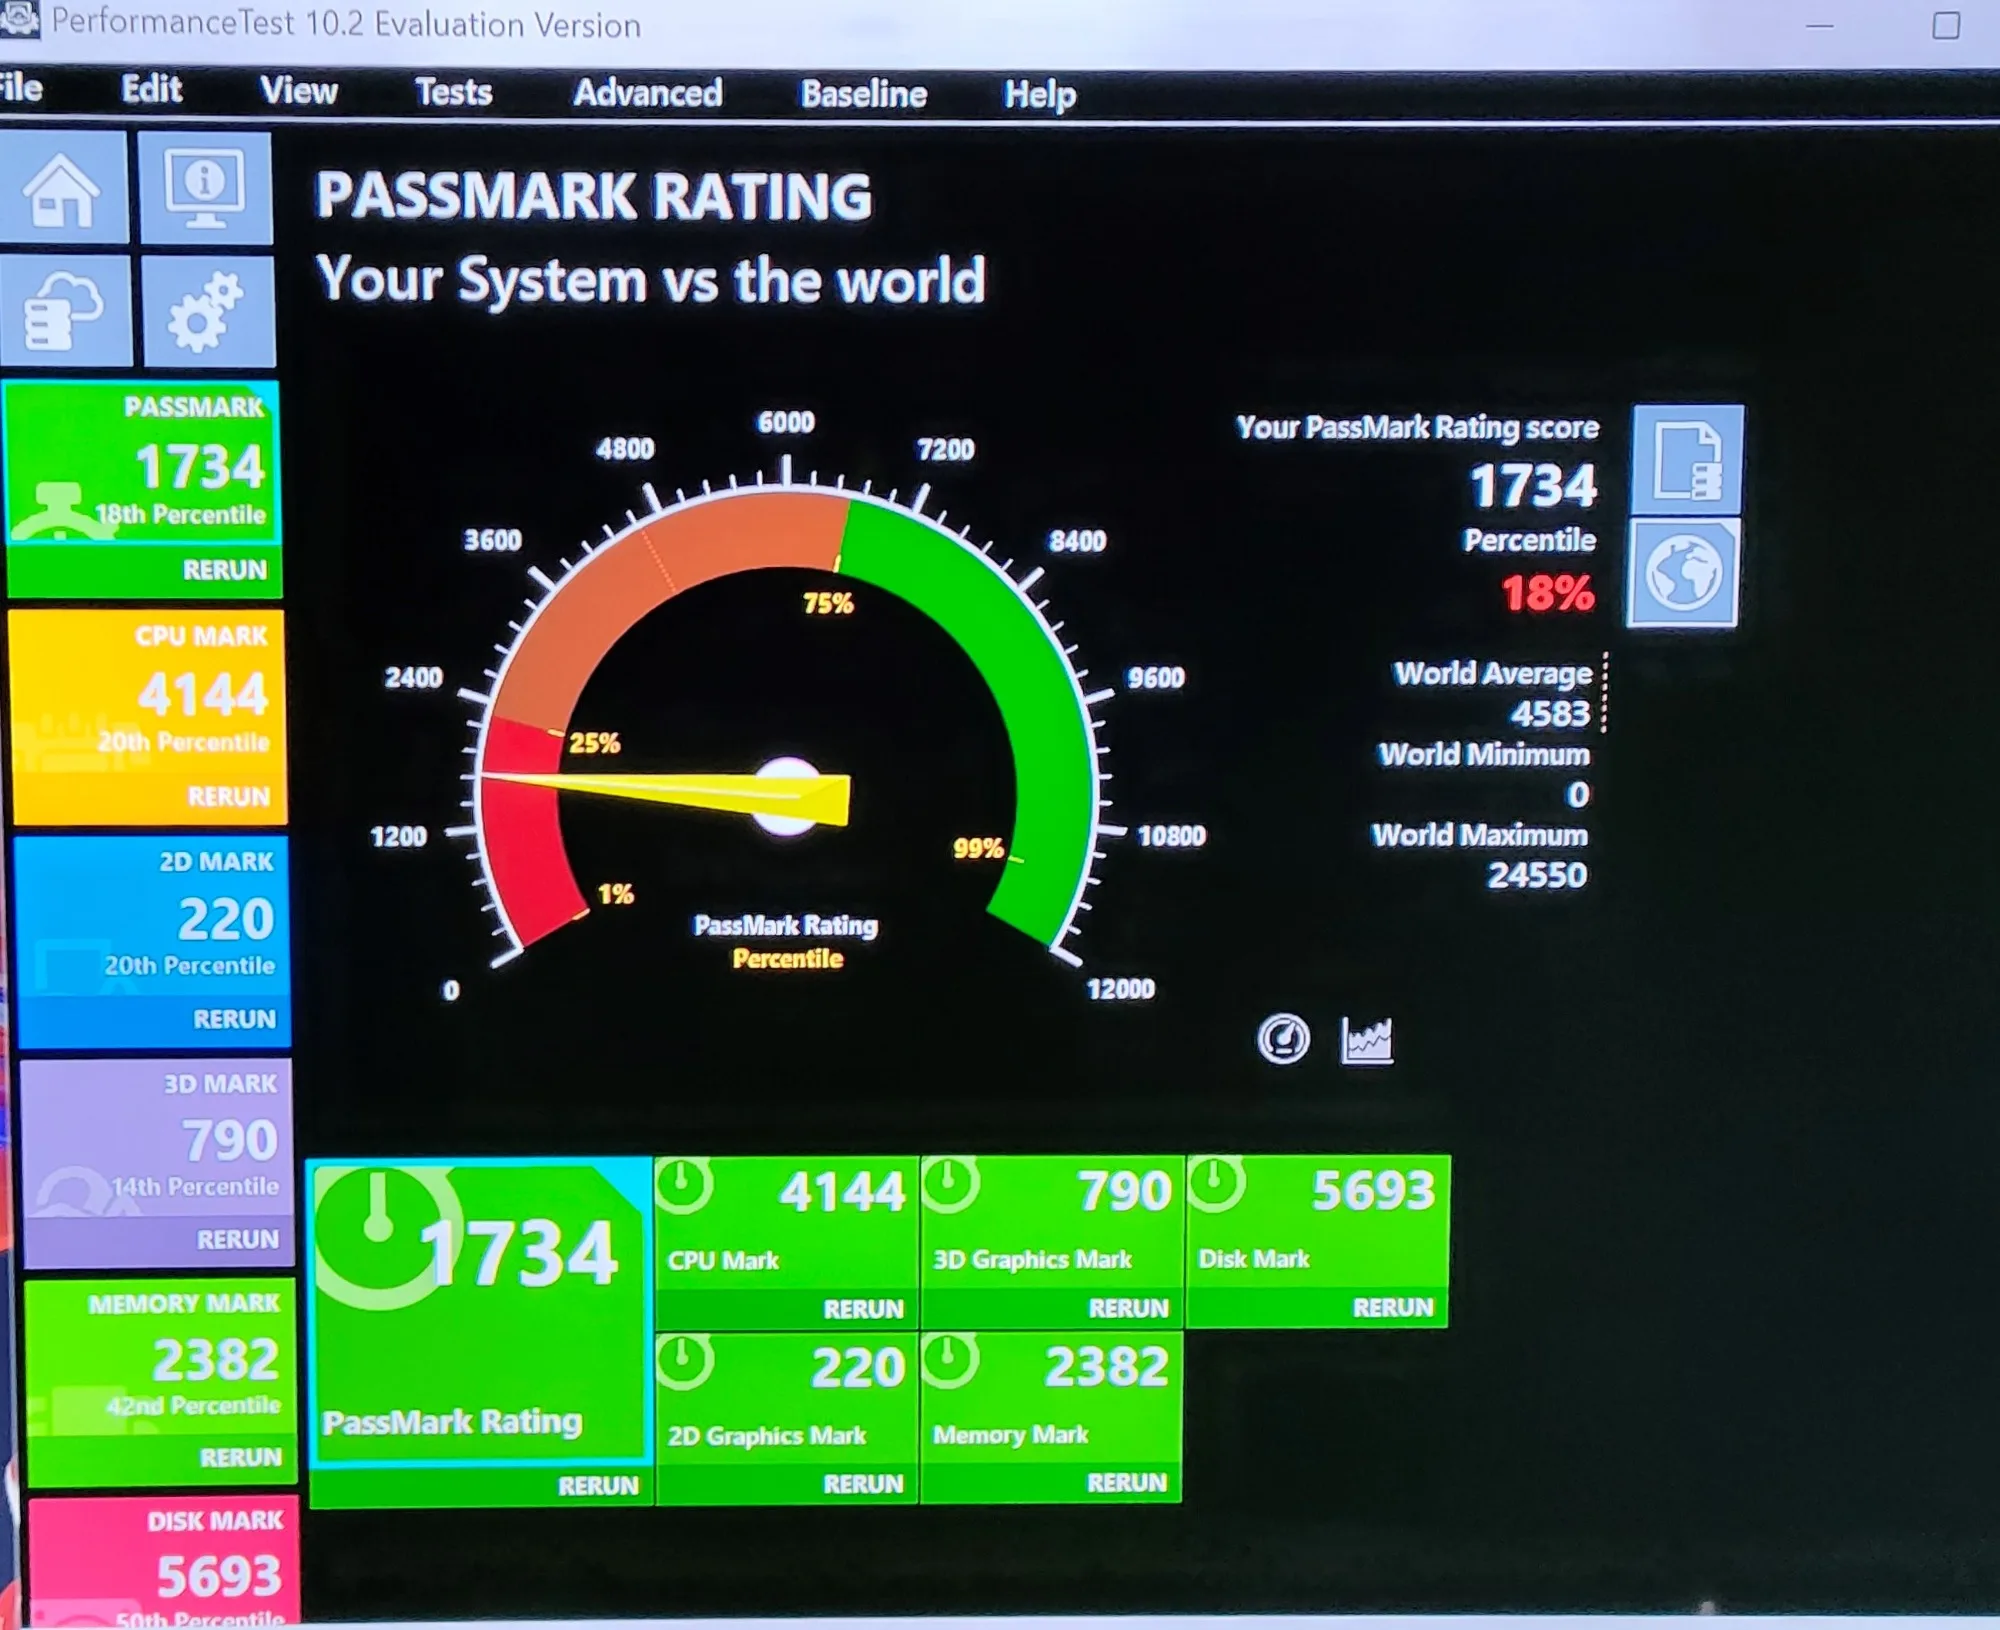Image resolution: width=2000 pixels, height=1630 pixels.
Task: Click RERUN under the Memory Mark tile
Action: (x=1126, y=1483)
